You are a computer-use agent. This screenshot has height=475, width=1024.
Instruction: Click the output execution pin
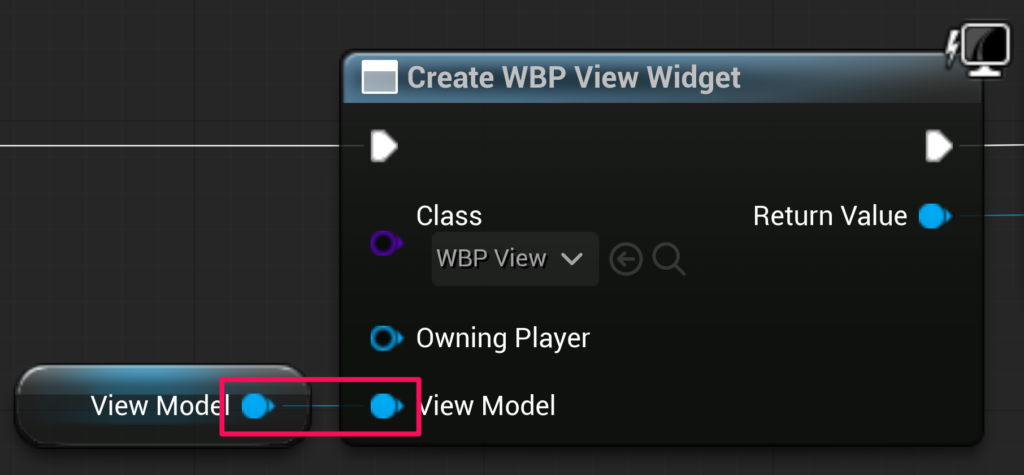coord(939,146)
